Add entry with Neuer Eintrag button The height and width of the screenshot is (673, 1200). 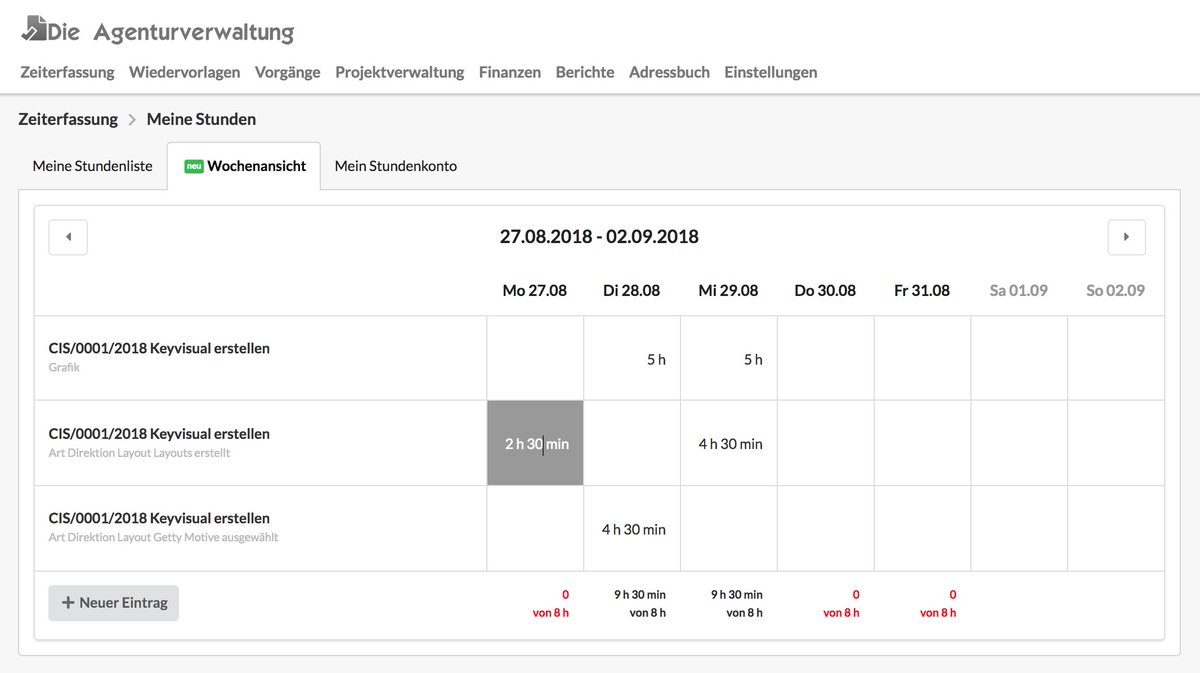(114, 603)
